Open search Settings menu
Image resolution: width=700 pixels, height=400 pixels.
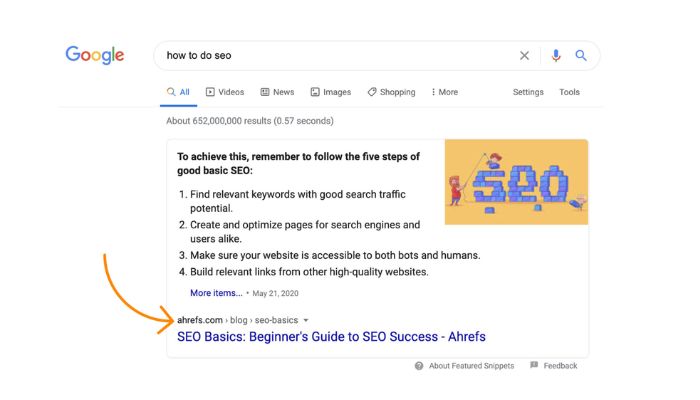[x=528, y=92]
